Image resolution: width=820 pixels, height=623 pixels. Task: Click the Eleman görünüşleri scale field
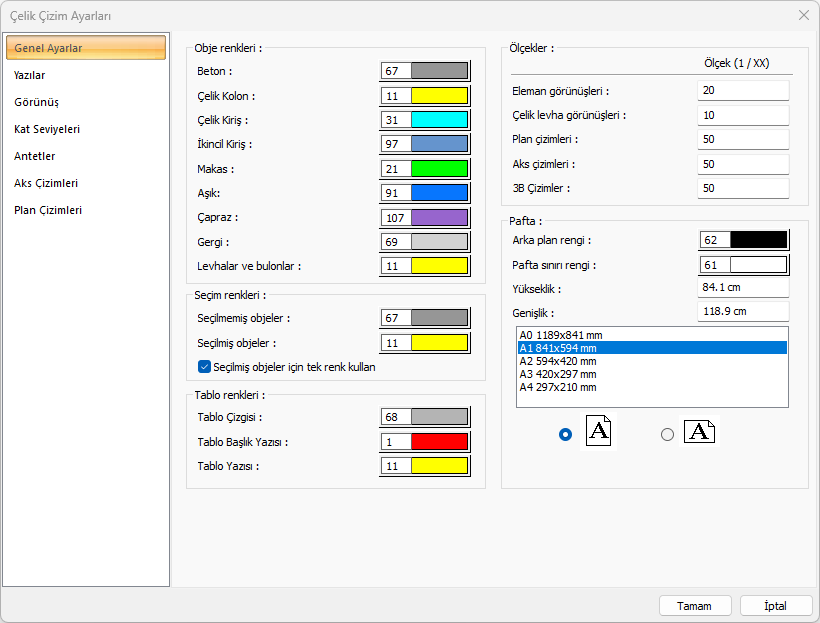pyautogui.click(x=743, y=90)
